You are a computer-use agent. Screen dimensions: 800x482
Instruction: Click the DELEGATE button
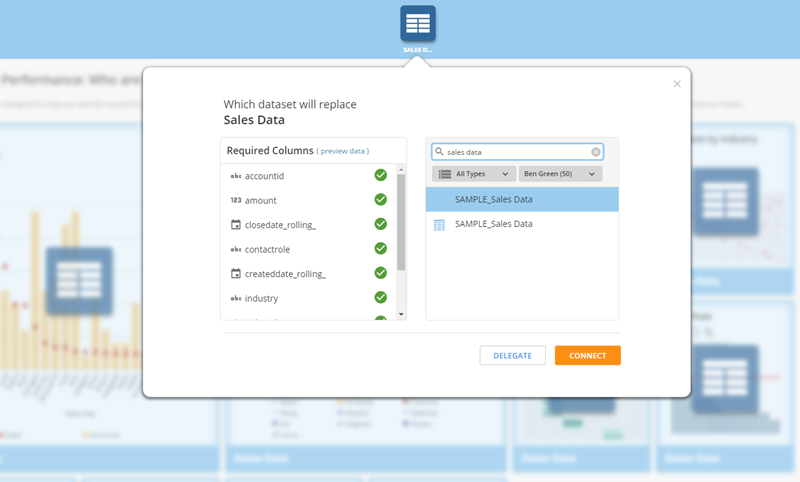[512, 356]
